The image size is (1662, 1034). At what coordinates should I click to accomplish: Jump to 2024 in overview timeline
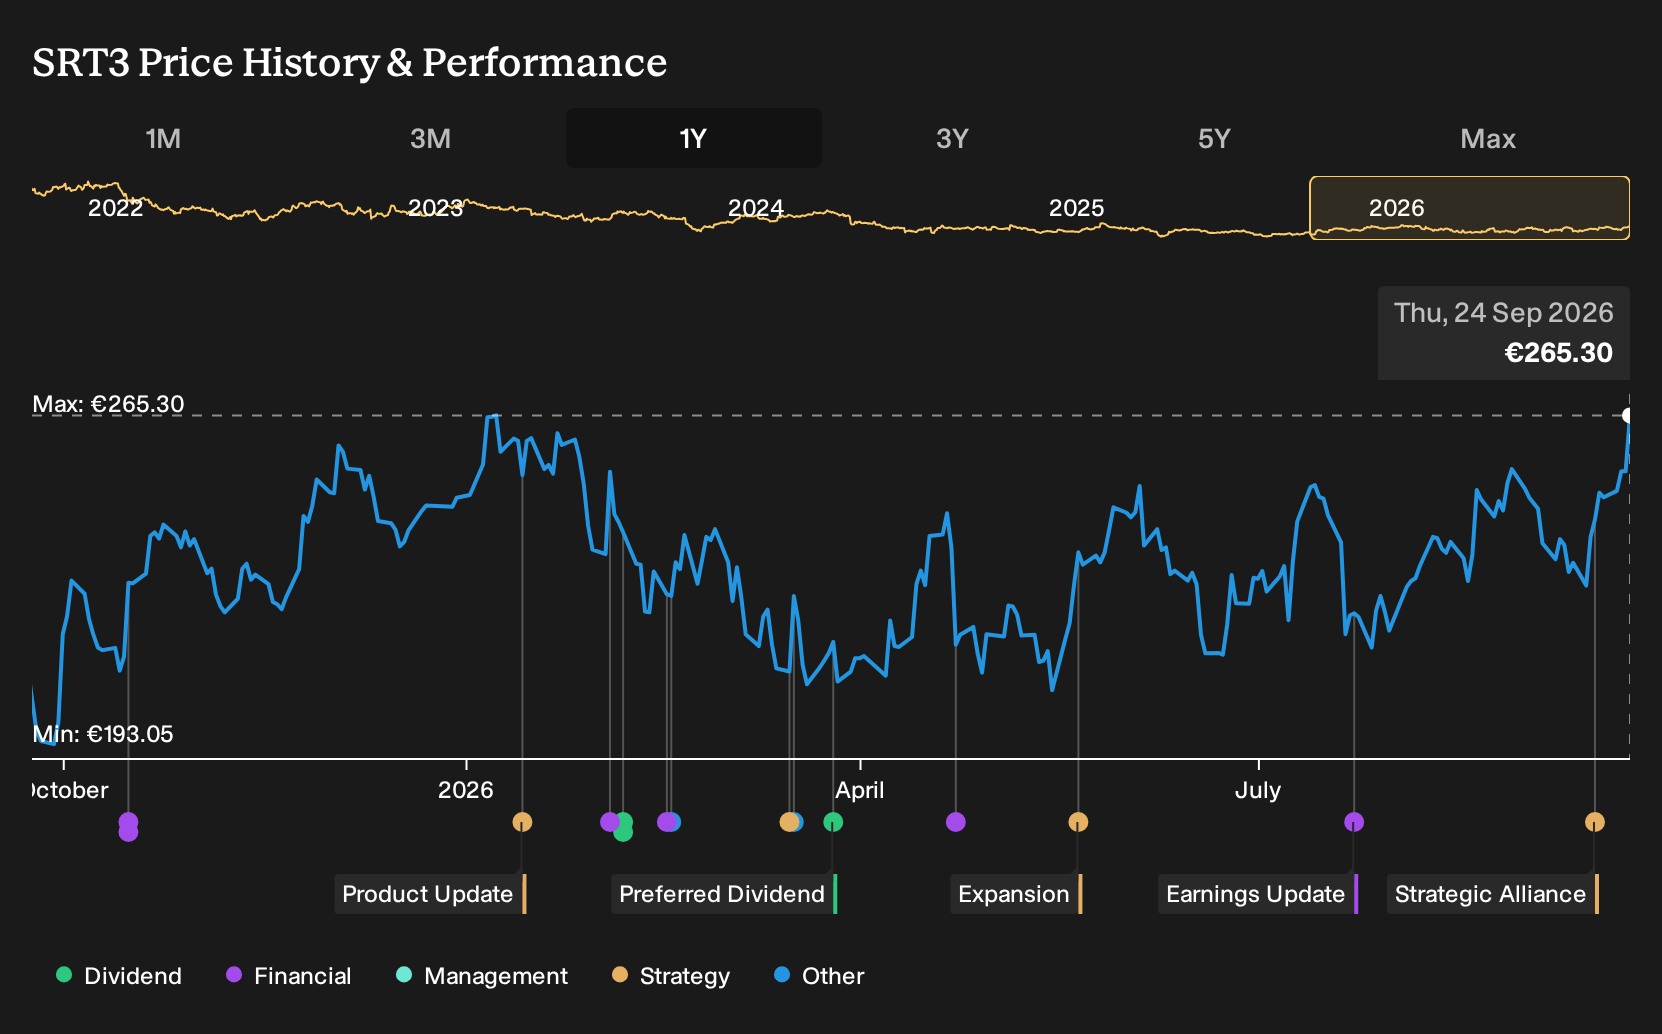tap(756, 208)
